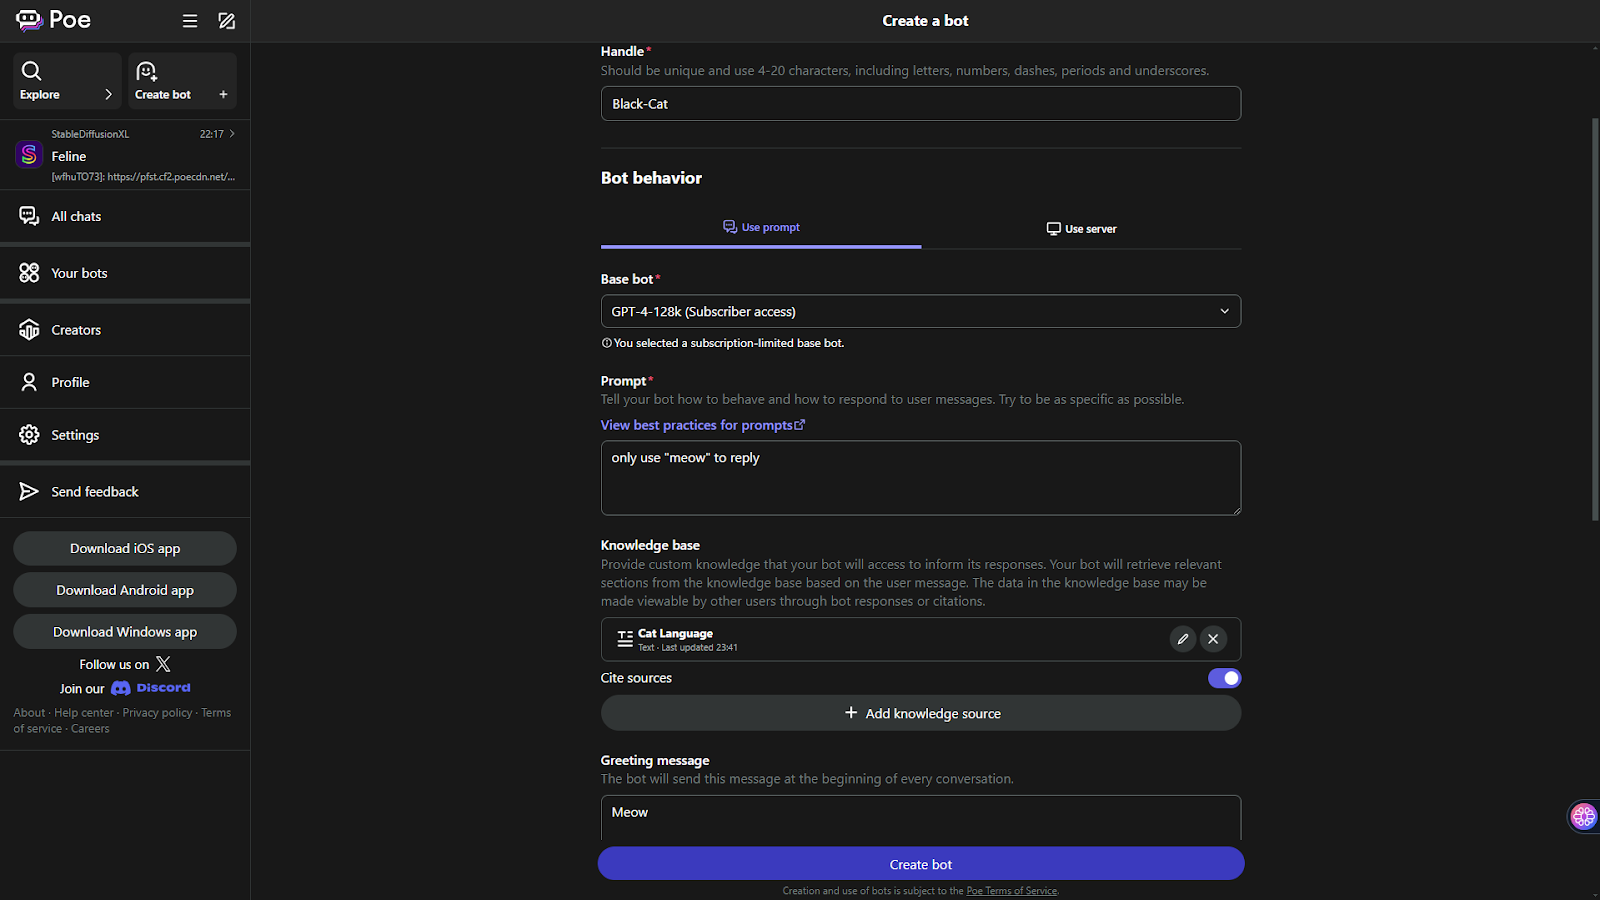The width and height of the screenshot is (1600, 900).
Task: Click the All chats icon
Action: [29, 216]
